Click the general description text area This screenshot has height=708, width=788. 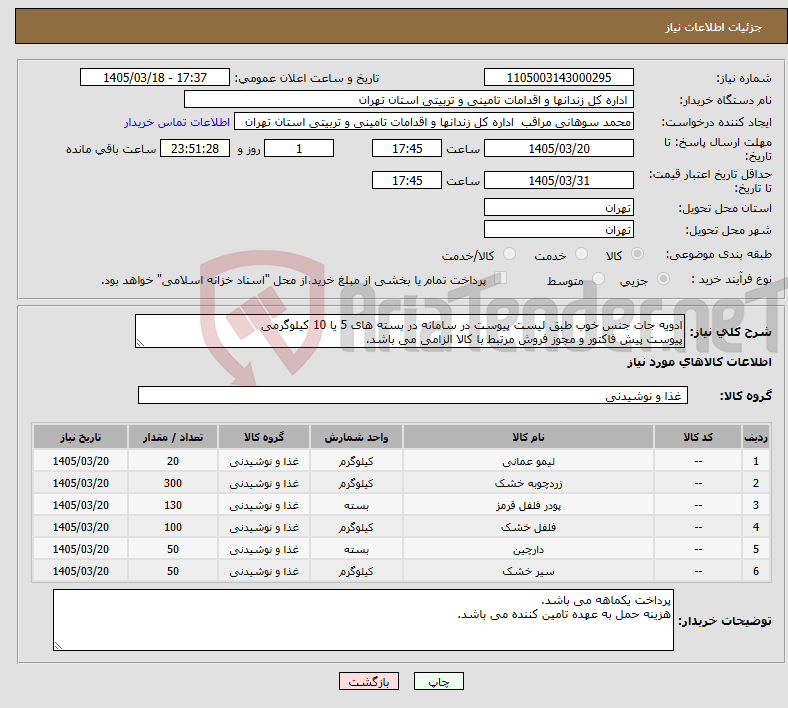click(410, 331)
